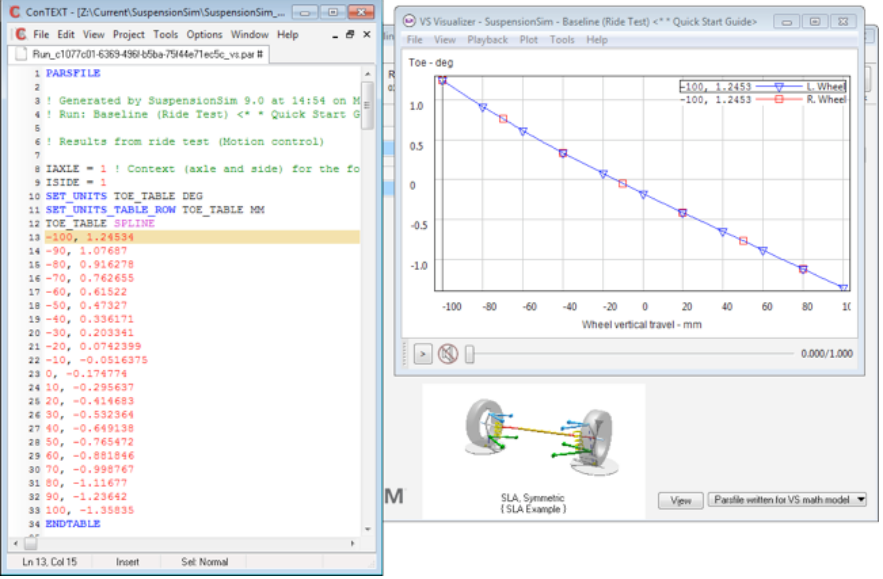Restore the inner ConTEXT document window
Screen dimensions: 883x579
[350, 34]
